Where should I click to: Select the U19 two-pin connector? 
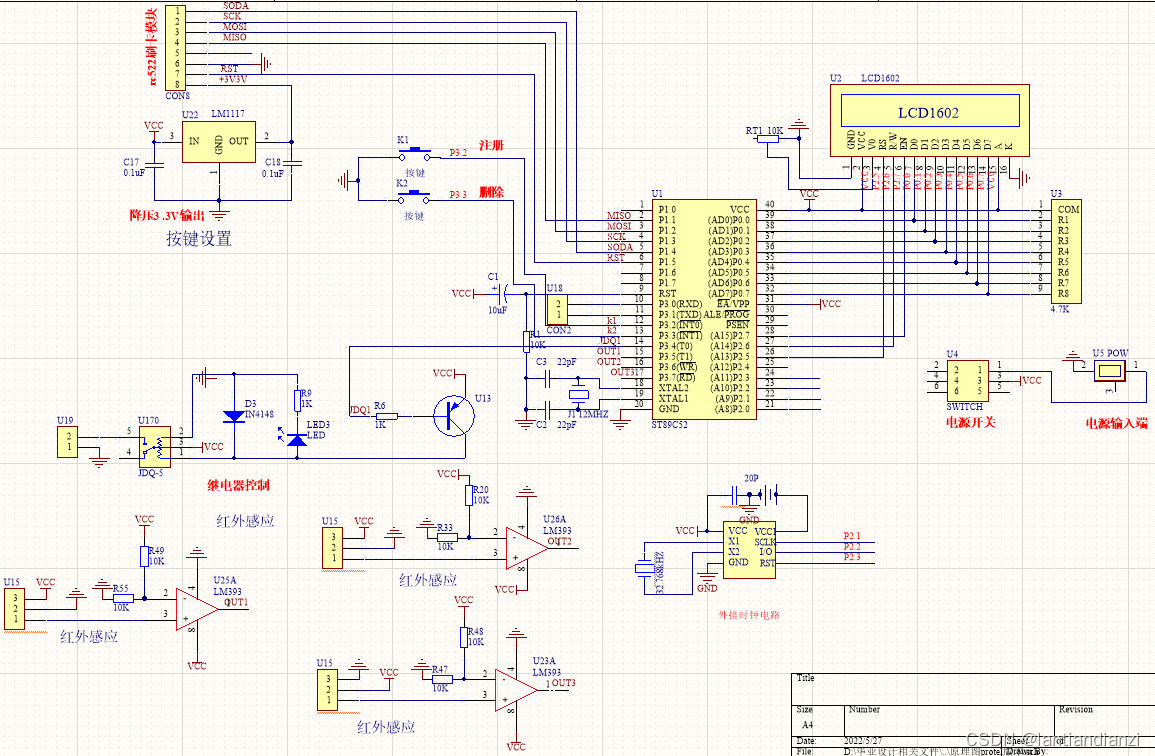(68, 442)
